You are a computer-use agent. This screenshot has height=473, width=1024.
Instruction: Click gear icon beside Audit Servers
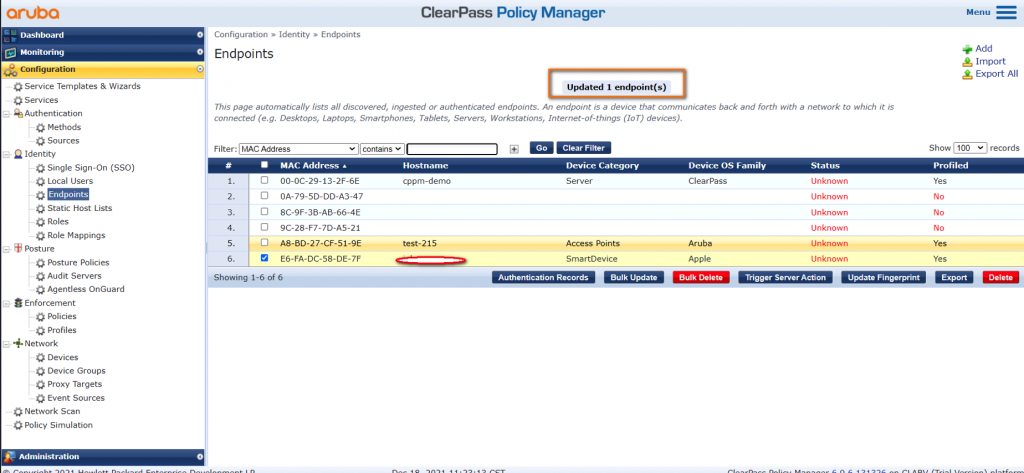(x=41, y=276)
